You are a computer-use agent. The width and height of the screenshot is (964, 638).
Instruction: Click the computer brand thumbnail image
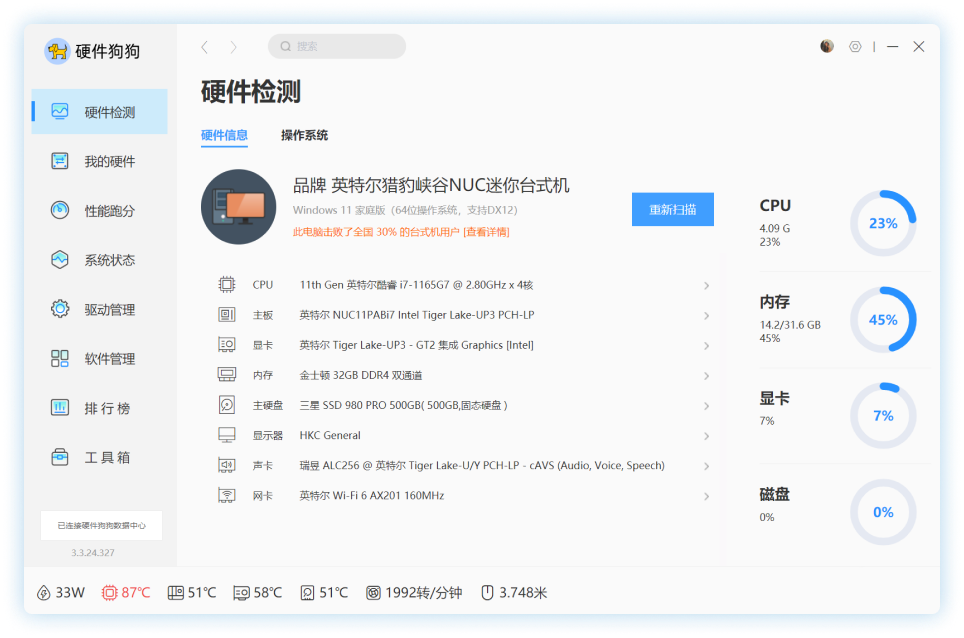click(x=239, y=207)
